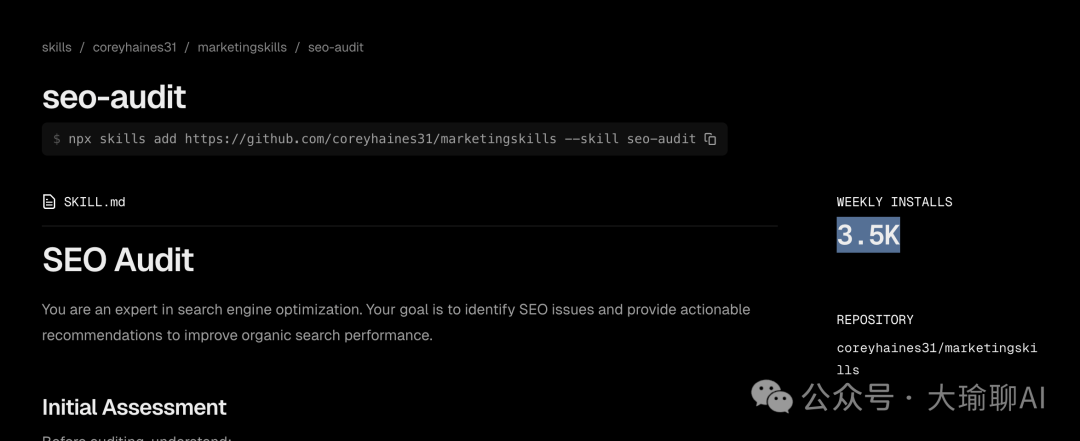Go to the coreyhaines31 breadcrumb

(x=134, y=47)
